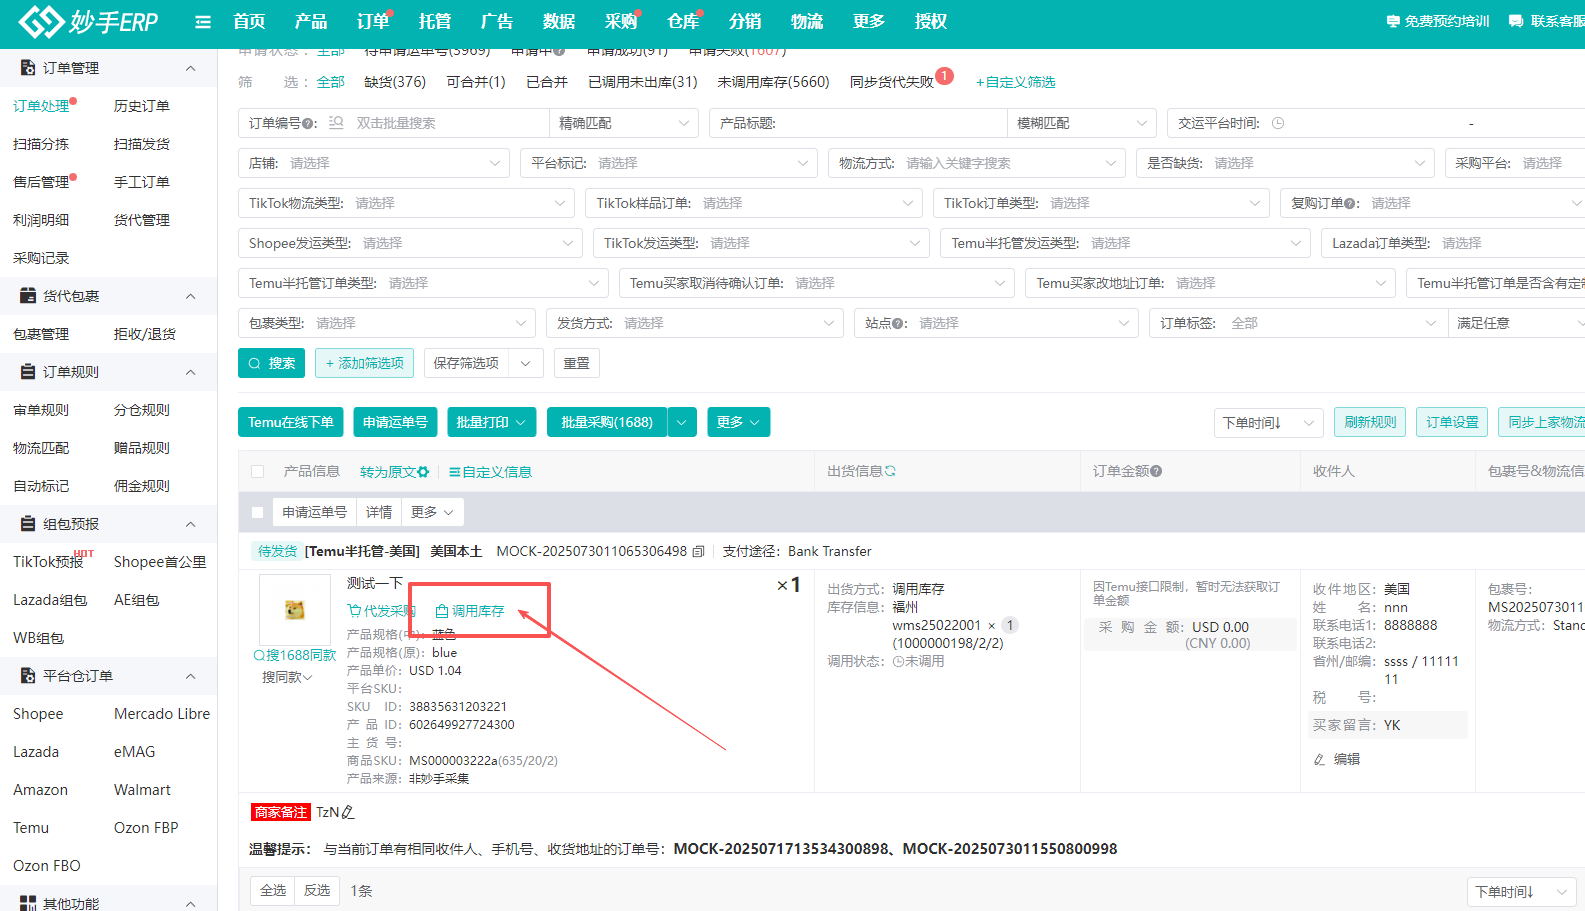Click the 订单管理 section icon

point(28,68)
